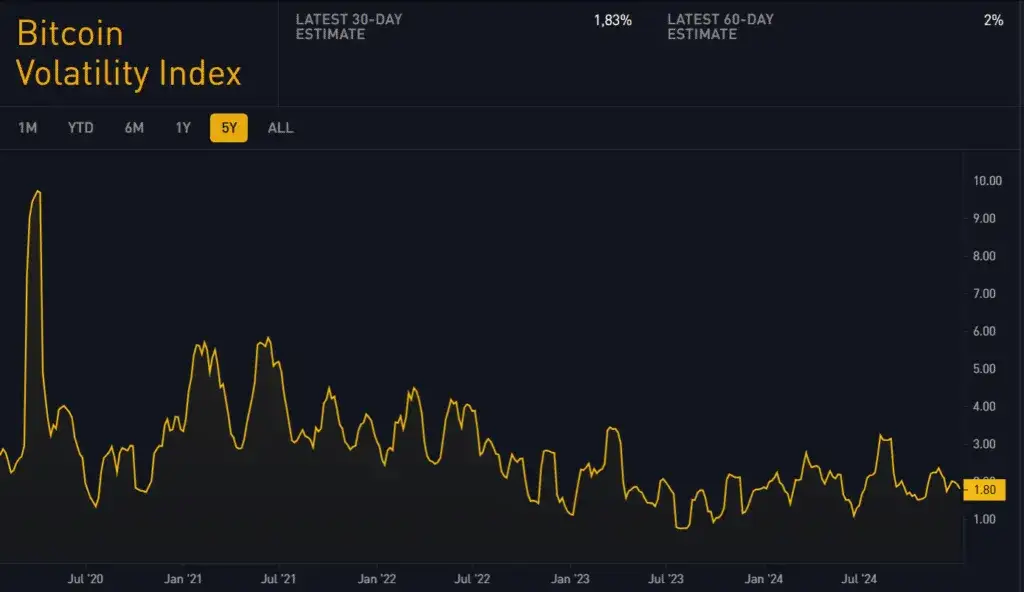Click the Bitcoin Volatility Index title
The height and width of the screenshot is (592, 1024).
click(129, 53)
